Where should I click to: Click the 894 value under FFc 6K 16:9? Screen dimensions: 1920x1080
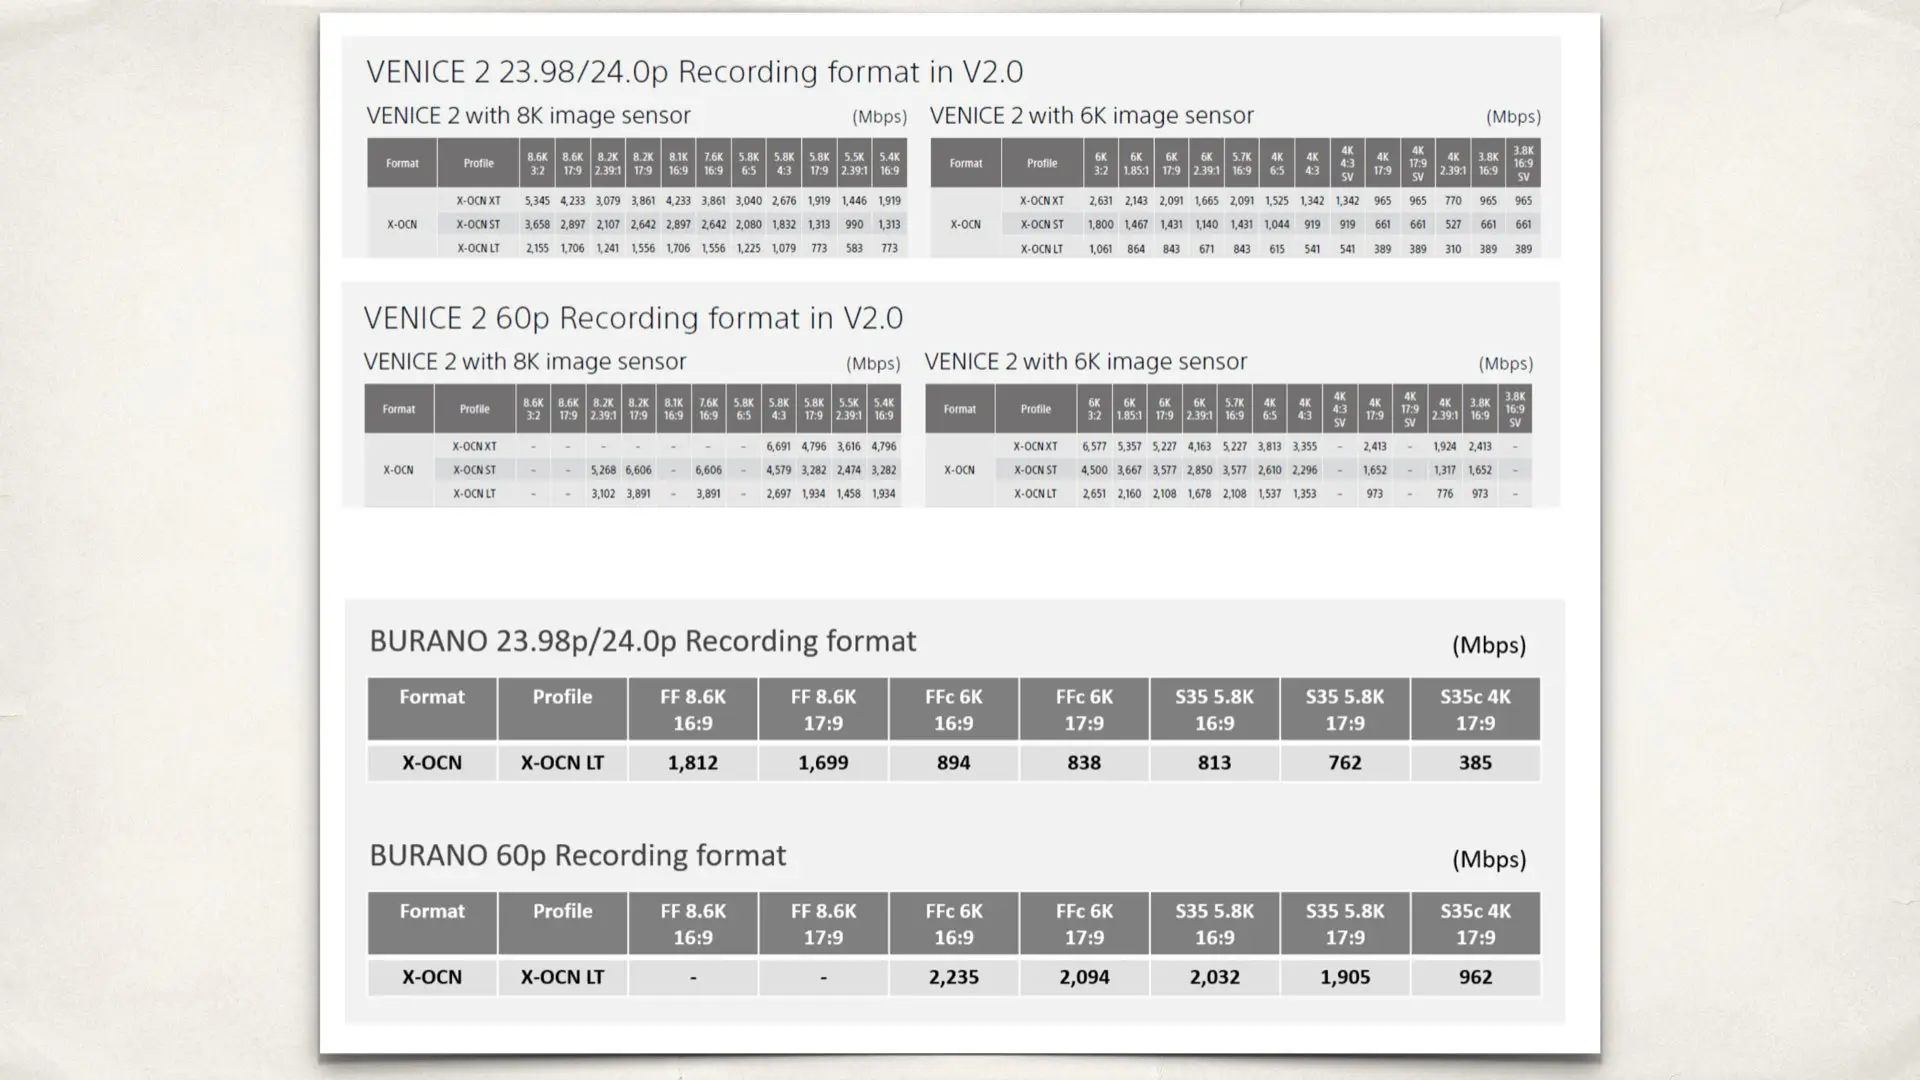953,763
